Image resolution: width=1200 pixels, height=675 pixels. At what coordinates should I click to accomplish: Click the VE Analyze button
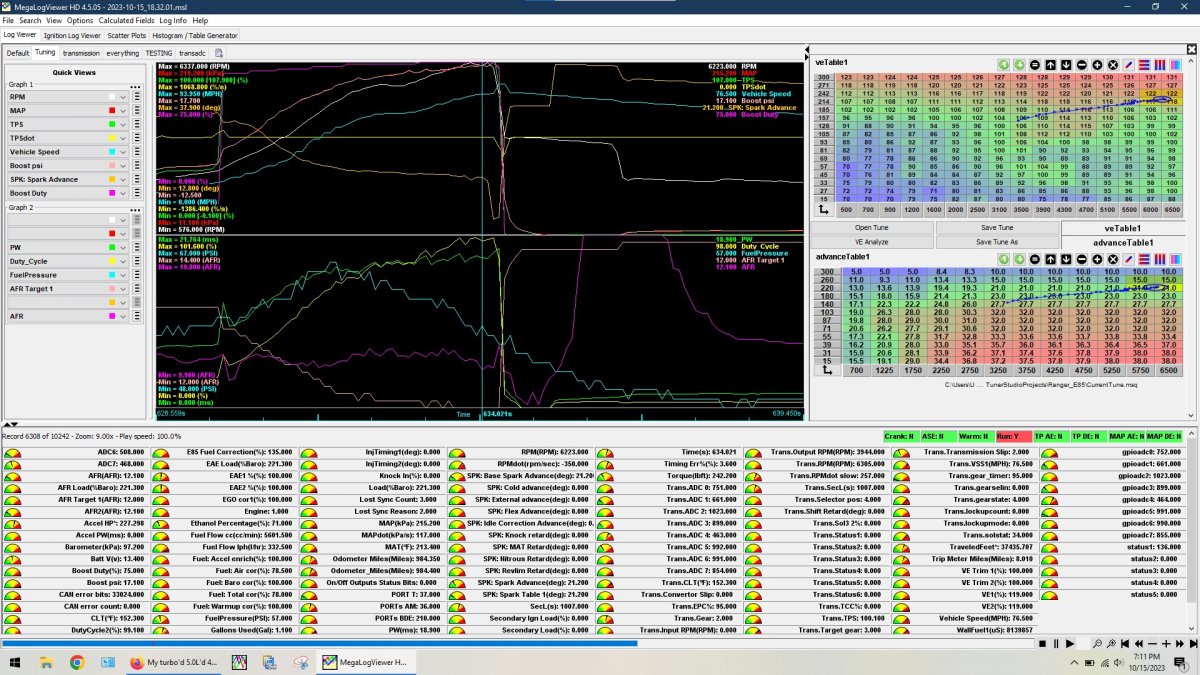(871, 242)
